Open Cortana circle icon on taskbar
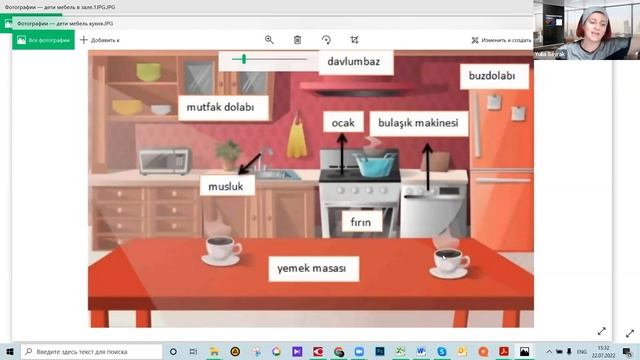 173,351
